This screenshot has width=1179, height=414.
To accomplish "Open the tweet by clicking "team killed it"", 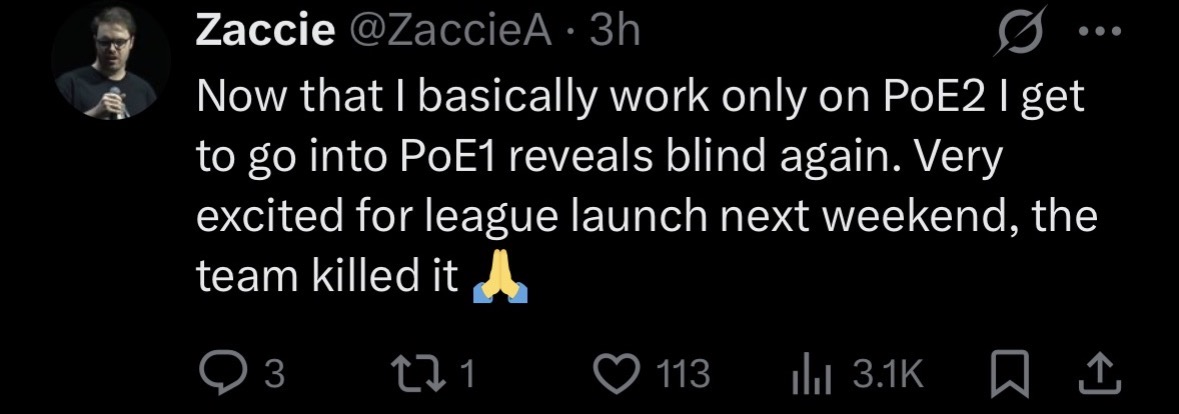I will [330, 277].
